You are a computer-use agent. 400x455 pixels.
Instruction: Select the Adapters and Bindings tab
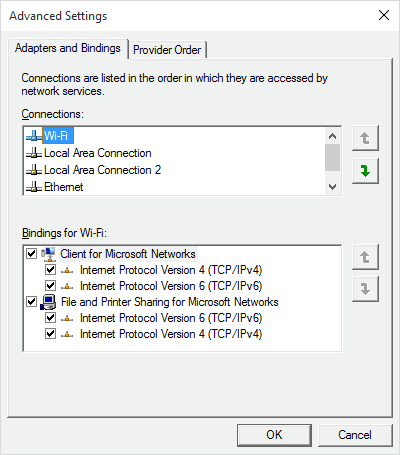point(68,48)
